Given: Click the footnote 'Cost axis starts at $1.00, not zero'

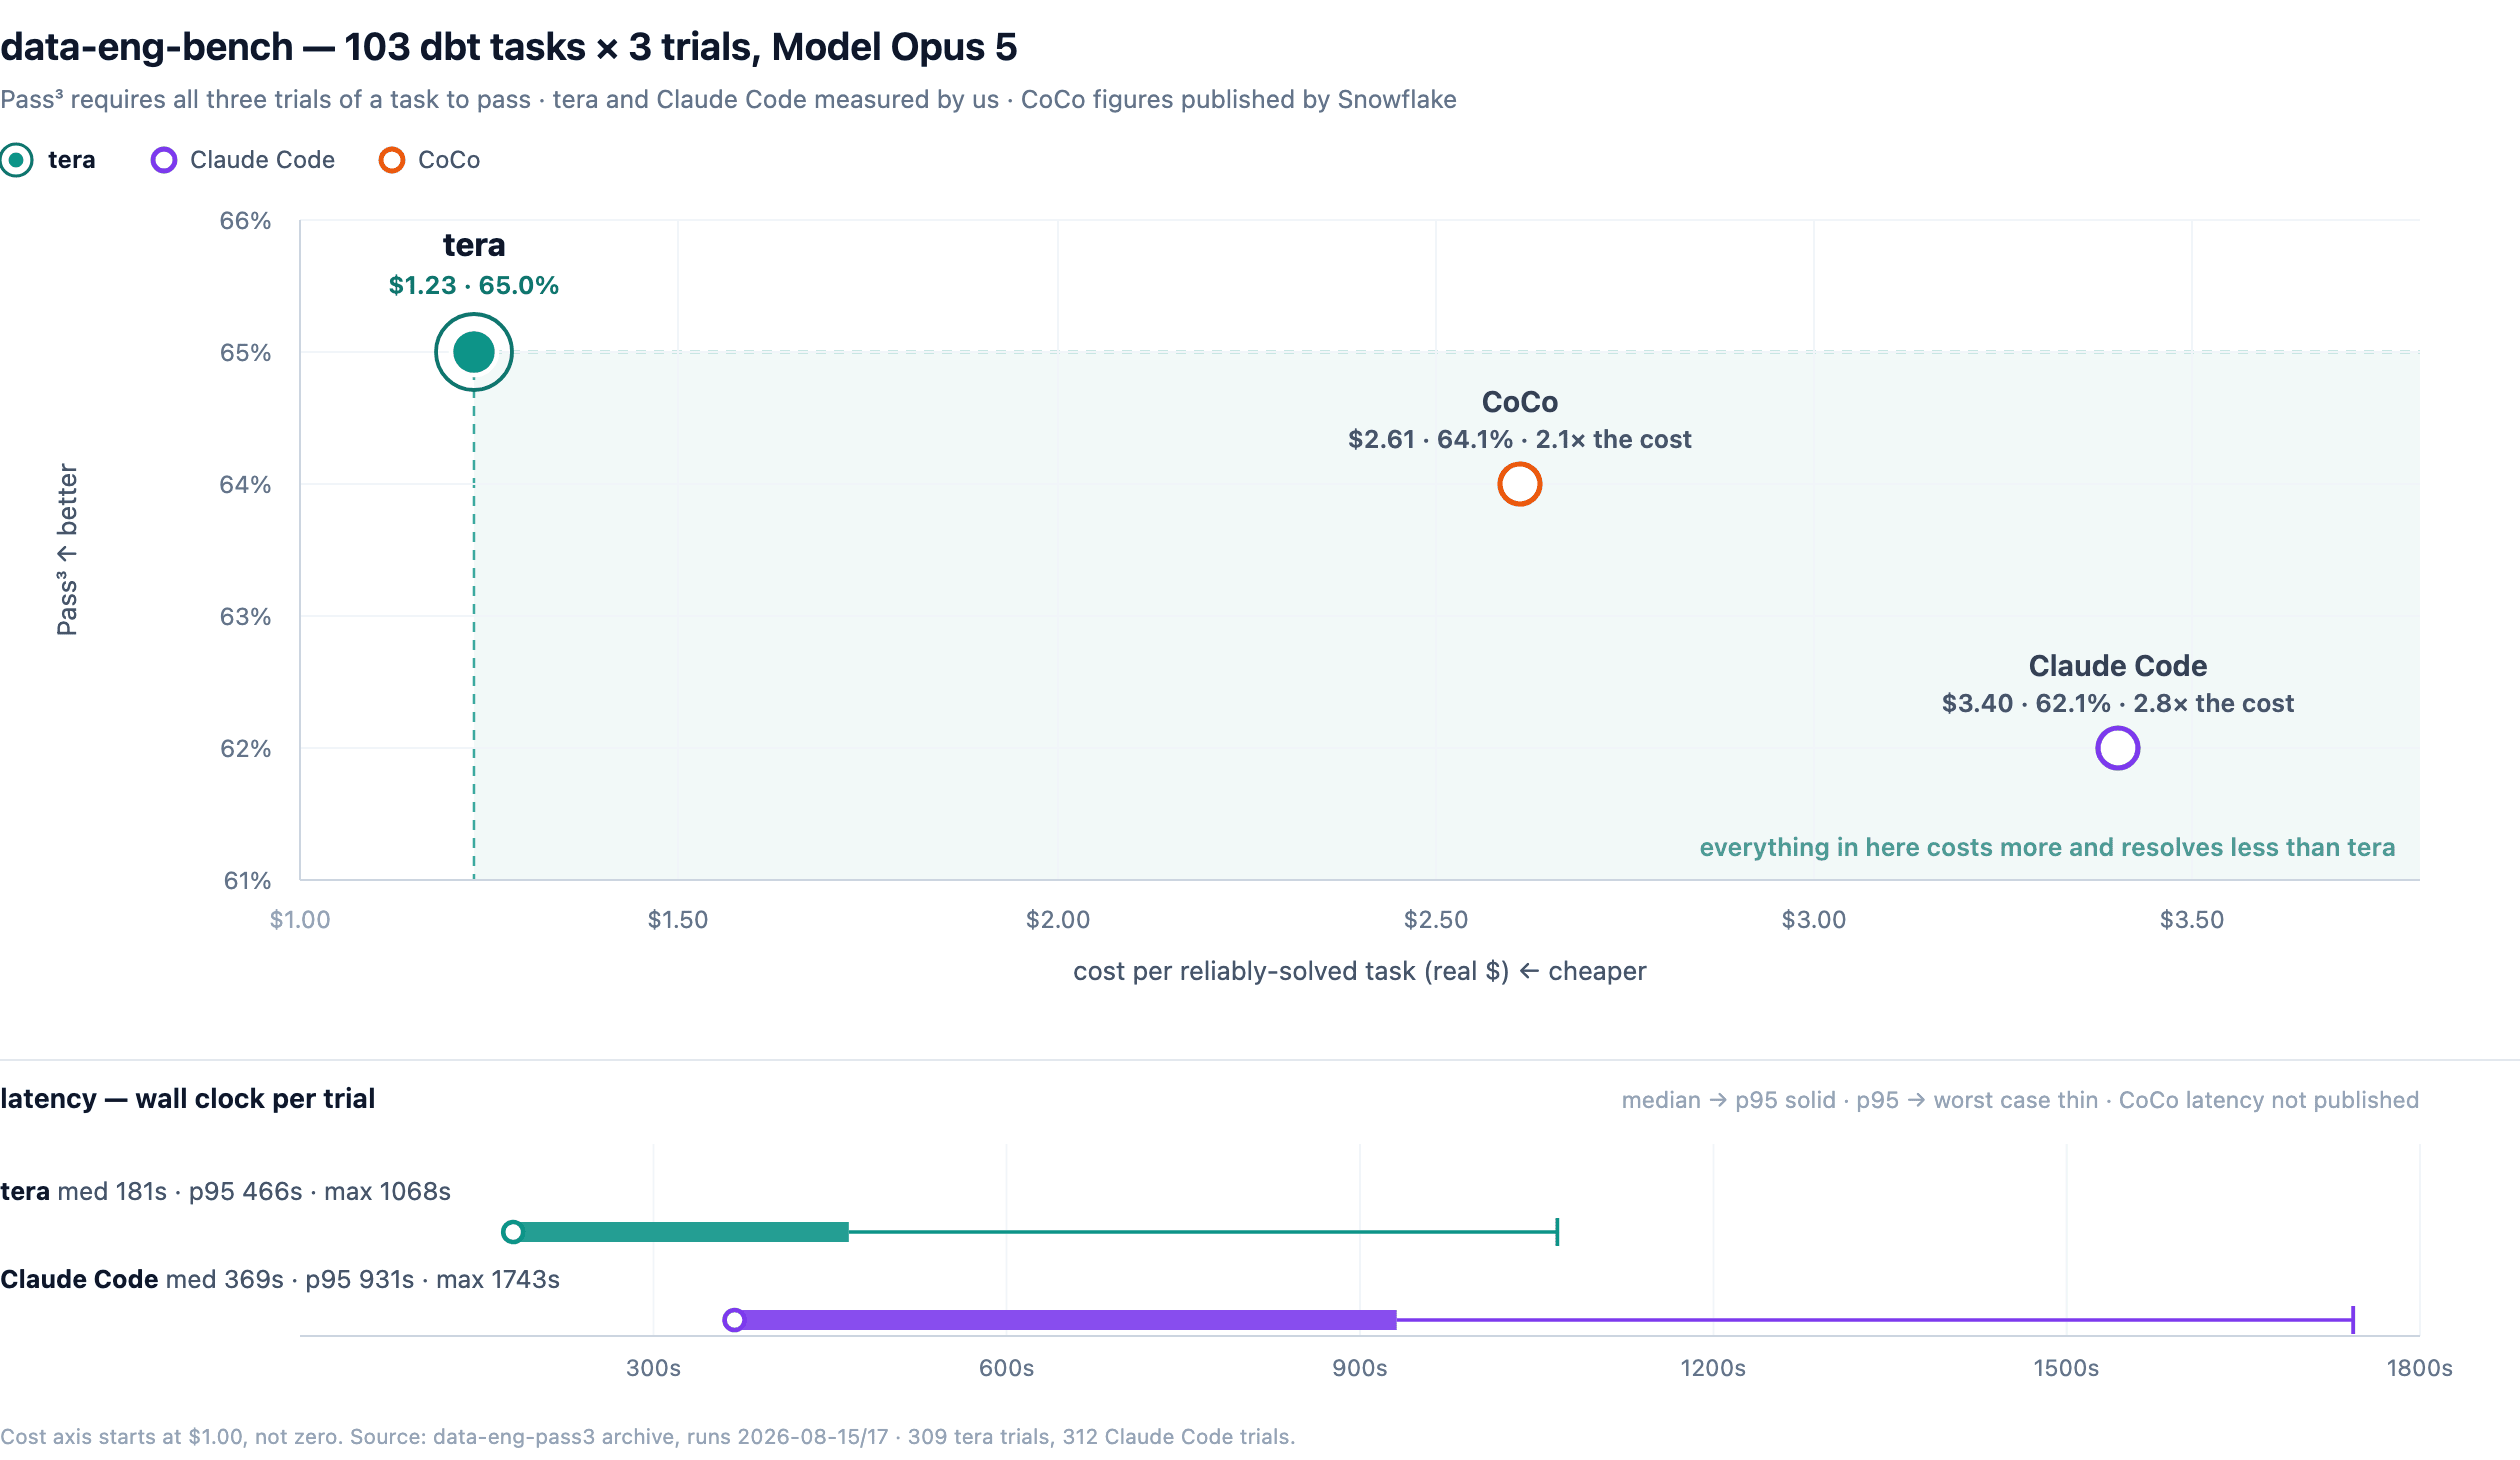Looking at the screenshot, I should tap(648, 1437).
